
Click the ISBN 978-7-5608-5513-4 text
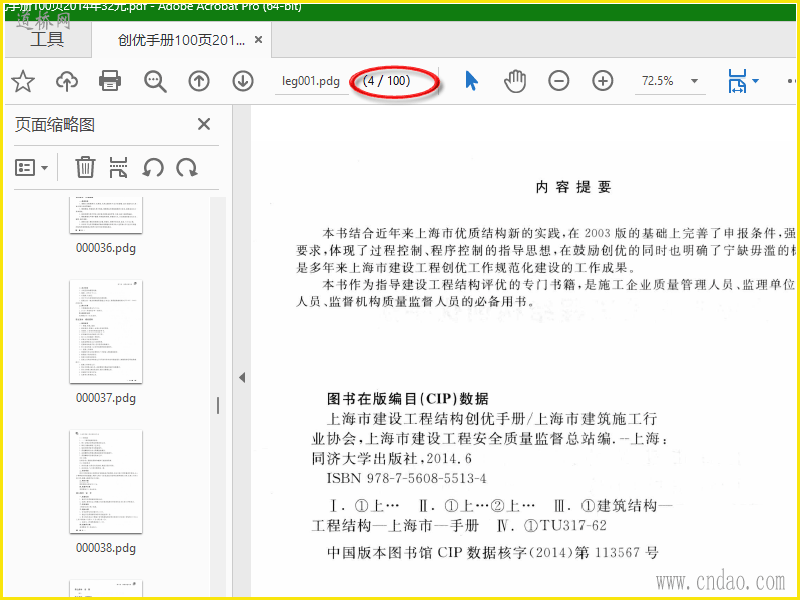[406, 479]
